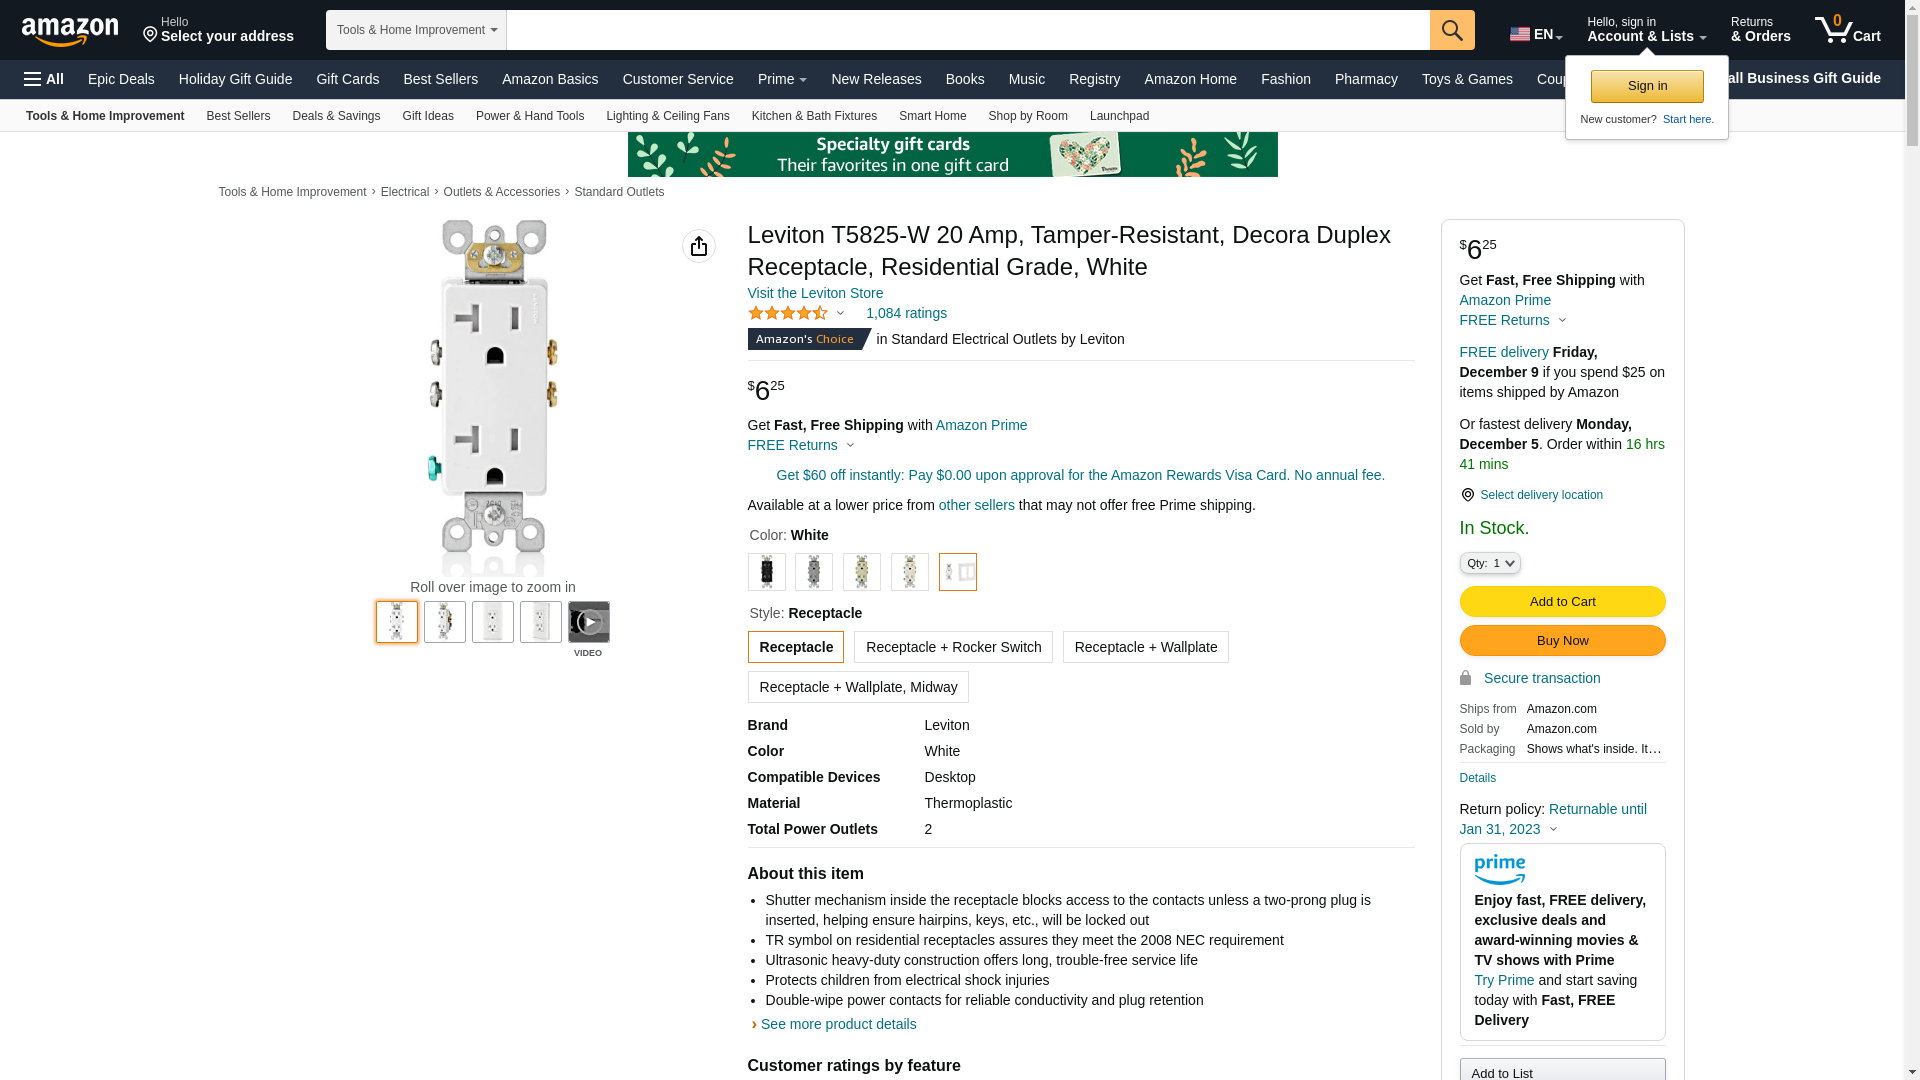
Task: Visit the Leviton Store link
Action: (815, 293)
